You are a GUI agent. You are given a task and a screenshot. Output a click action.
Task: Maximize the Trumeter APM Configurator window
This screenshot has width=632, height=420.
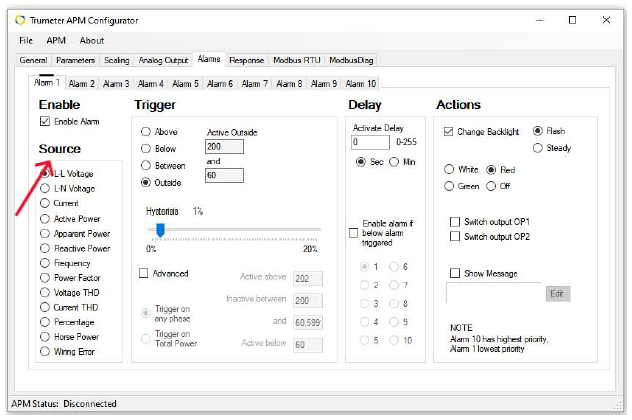coord(572,20)
